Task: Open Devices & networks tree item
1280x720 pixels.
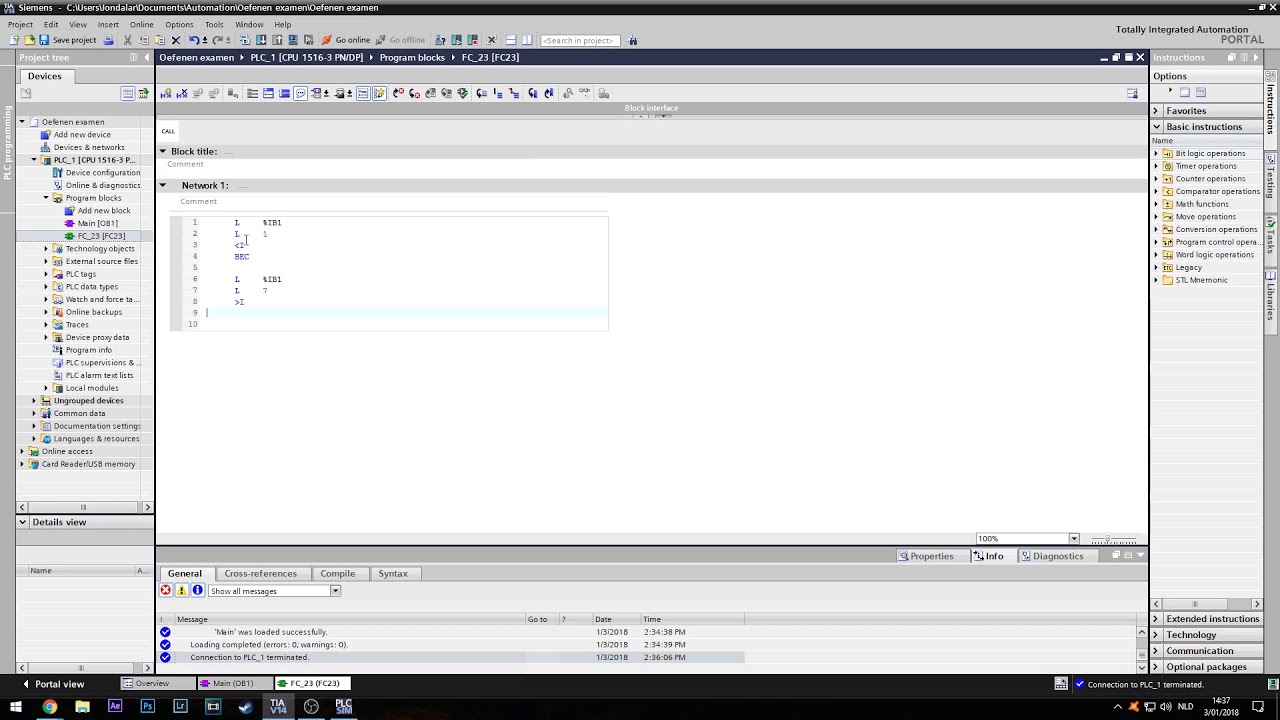Action: click(x=89, y=147)
